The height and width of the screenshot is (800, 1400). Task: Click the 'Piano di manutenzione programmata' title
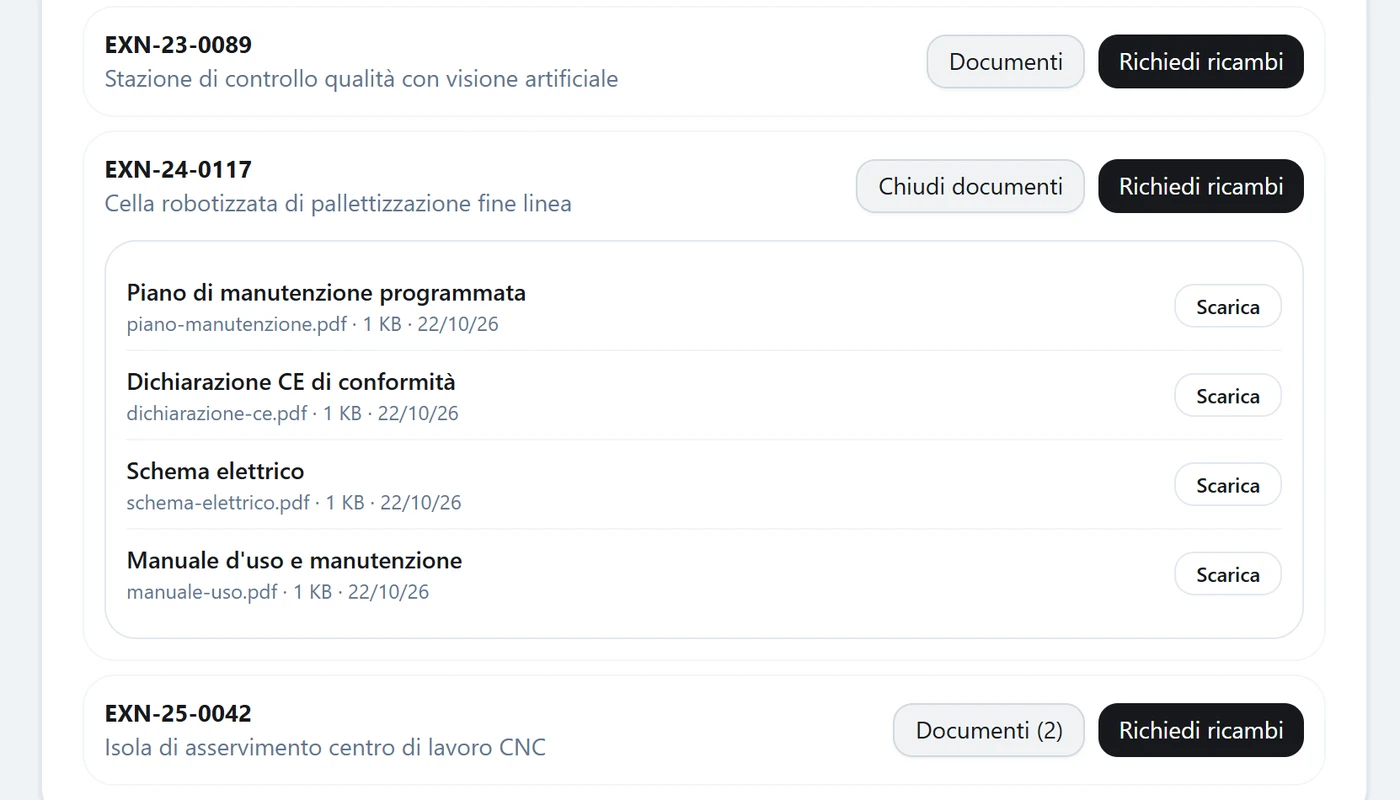tap(326, 293)
